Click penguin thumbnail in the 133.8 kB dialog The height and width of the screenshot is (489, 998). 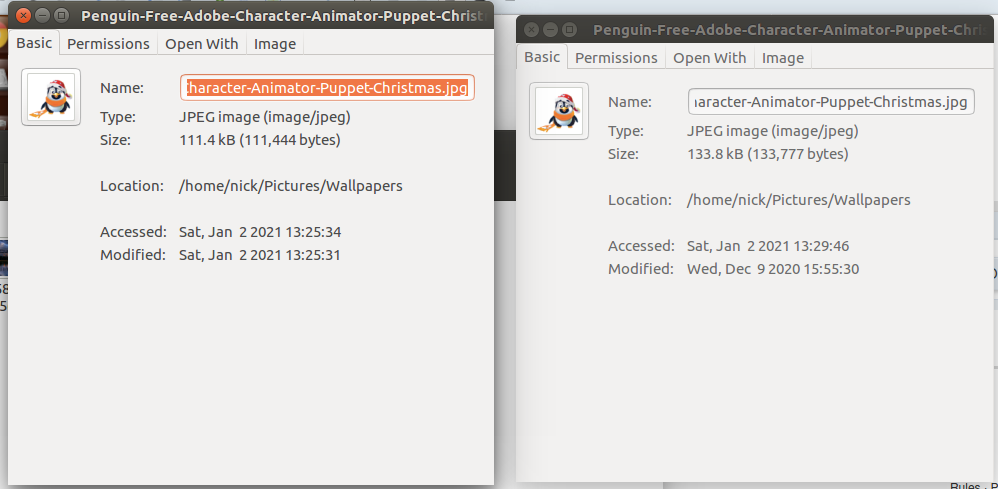click(x=559, y=111)
